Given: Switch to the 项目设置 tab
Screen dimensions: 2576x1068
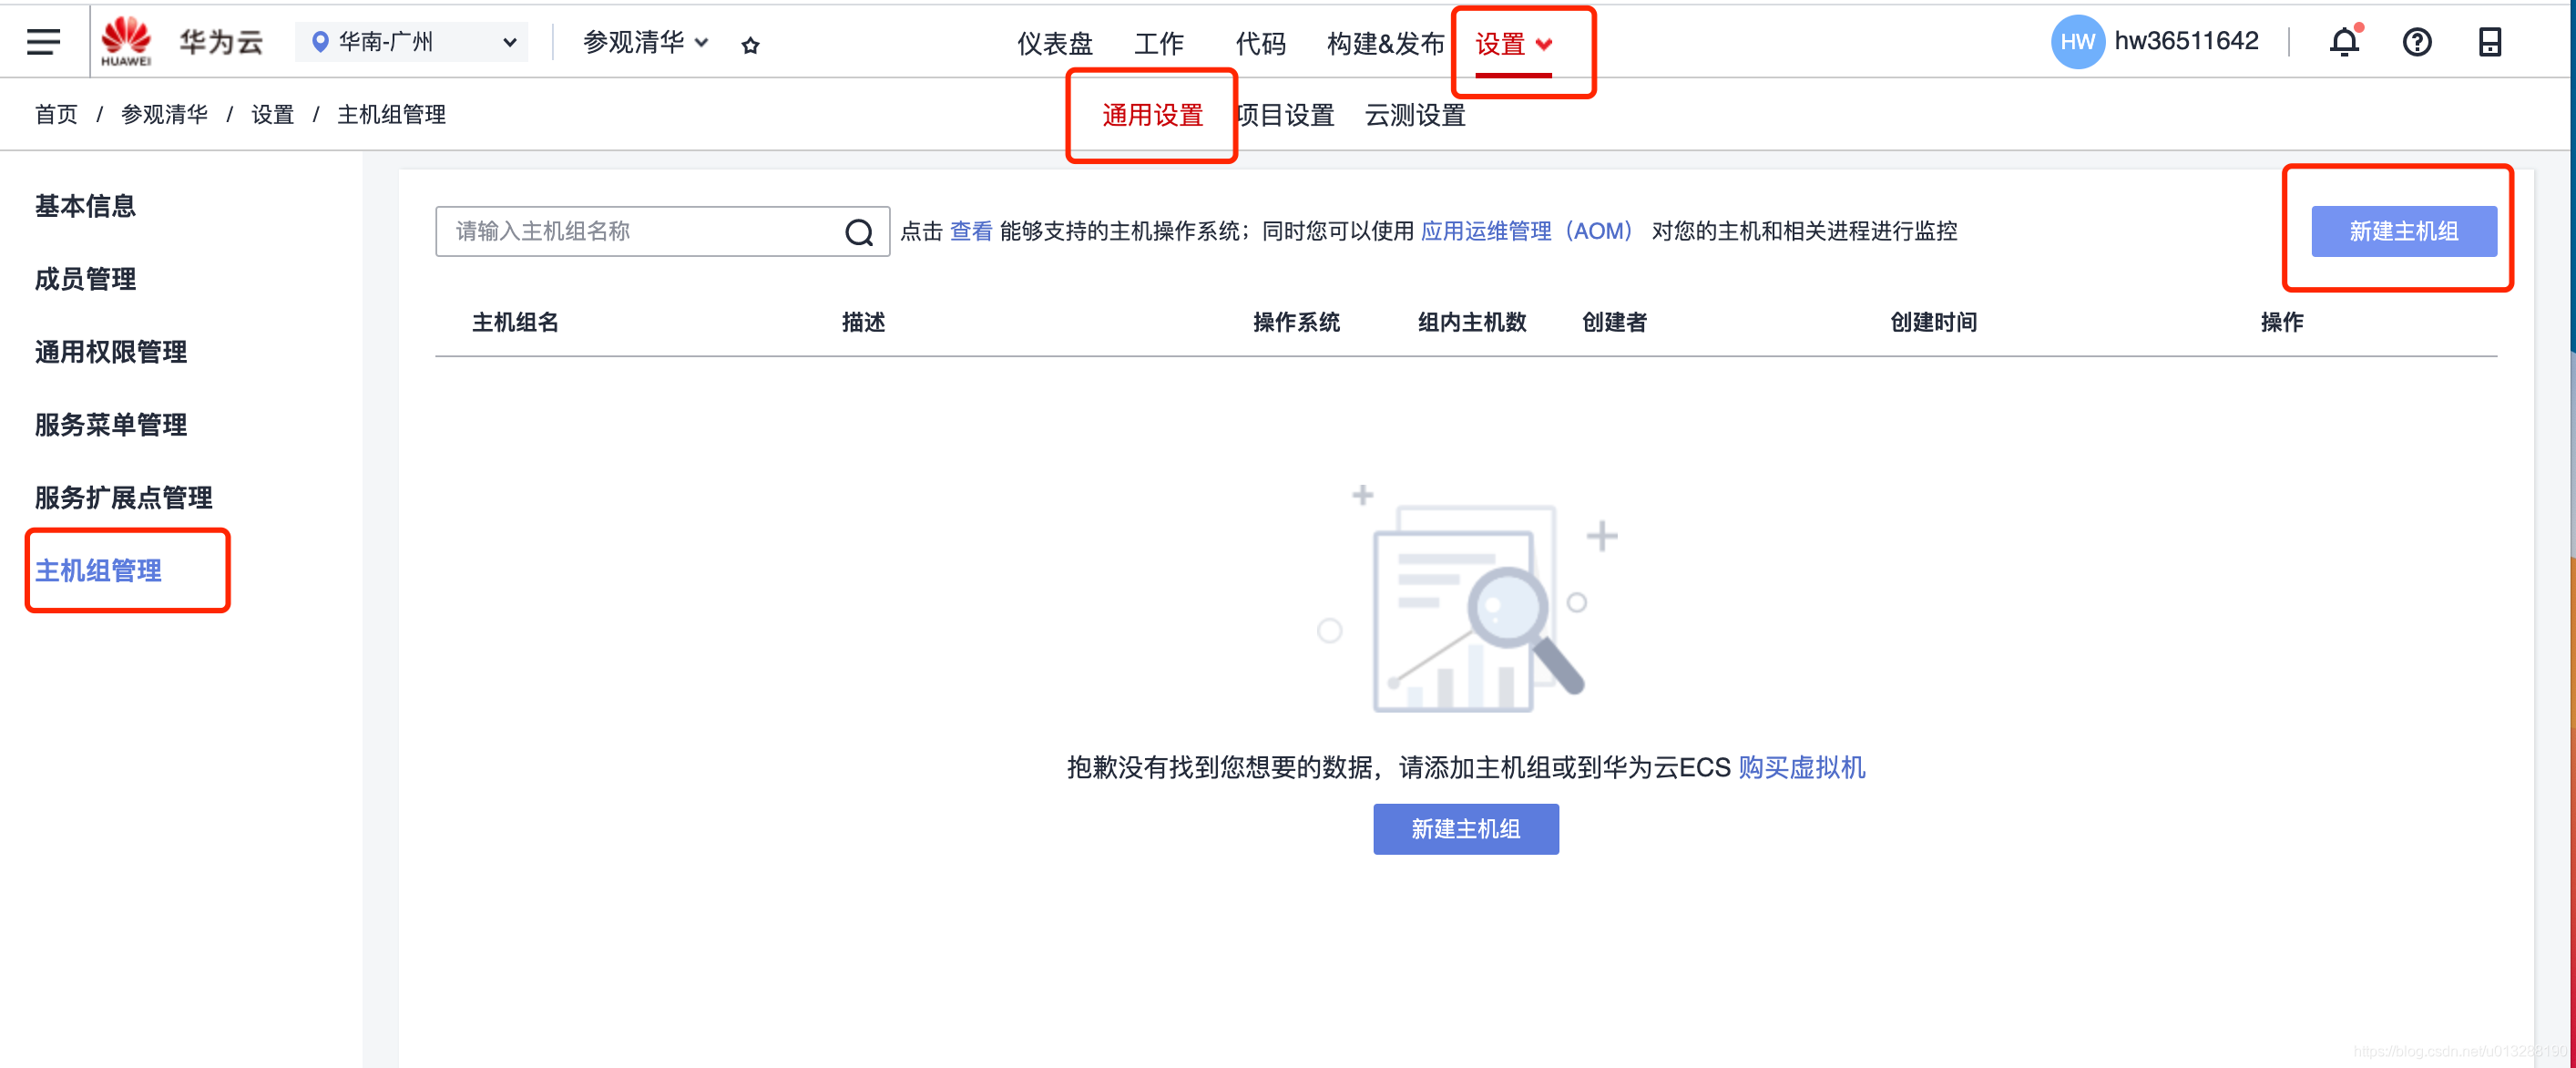Looking at the screenshot, I should (x=1286, y=115).
